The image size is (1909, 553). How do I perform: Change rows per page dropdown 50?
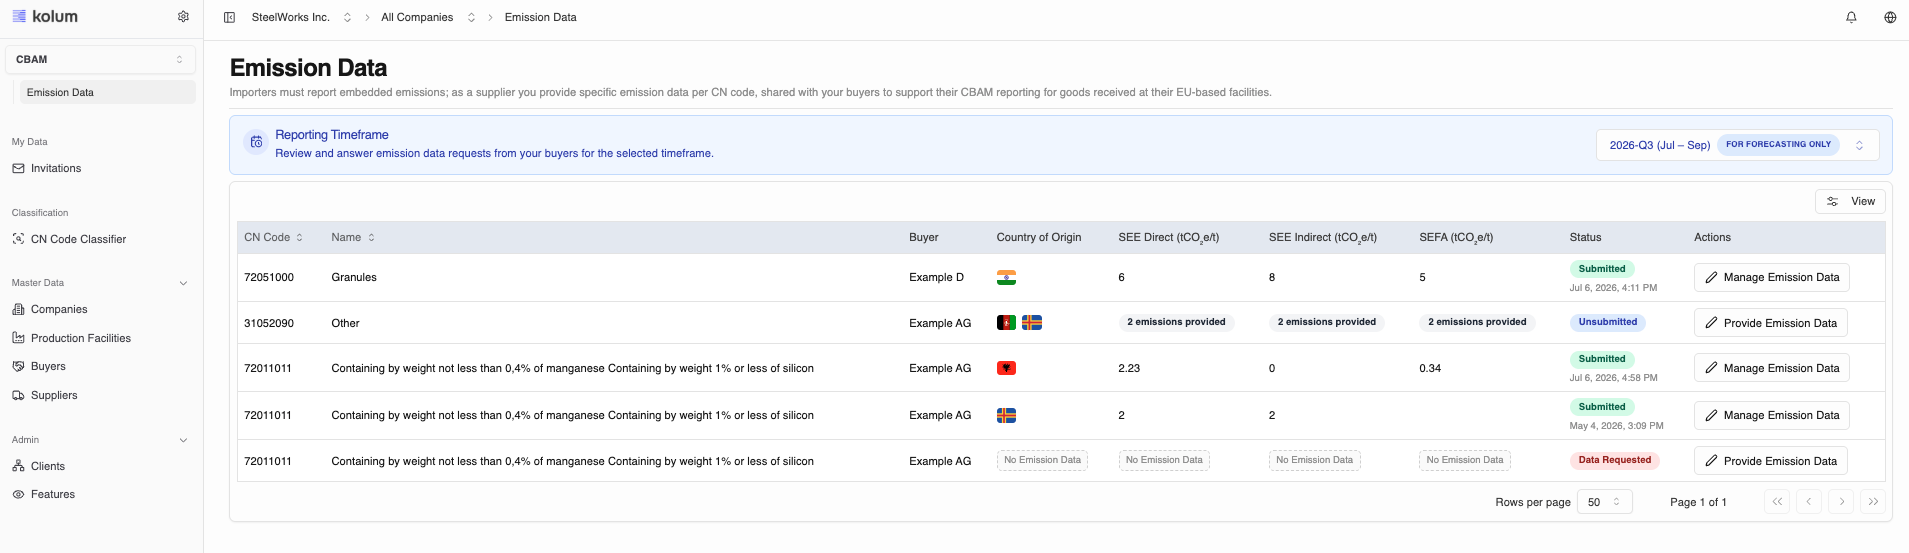coord(1605,502)
